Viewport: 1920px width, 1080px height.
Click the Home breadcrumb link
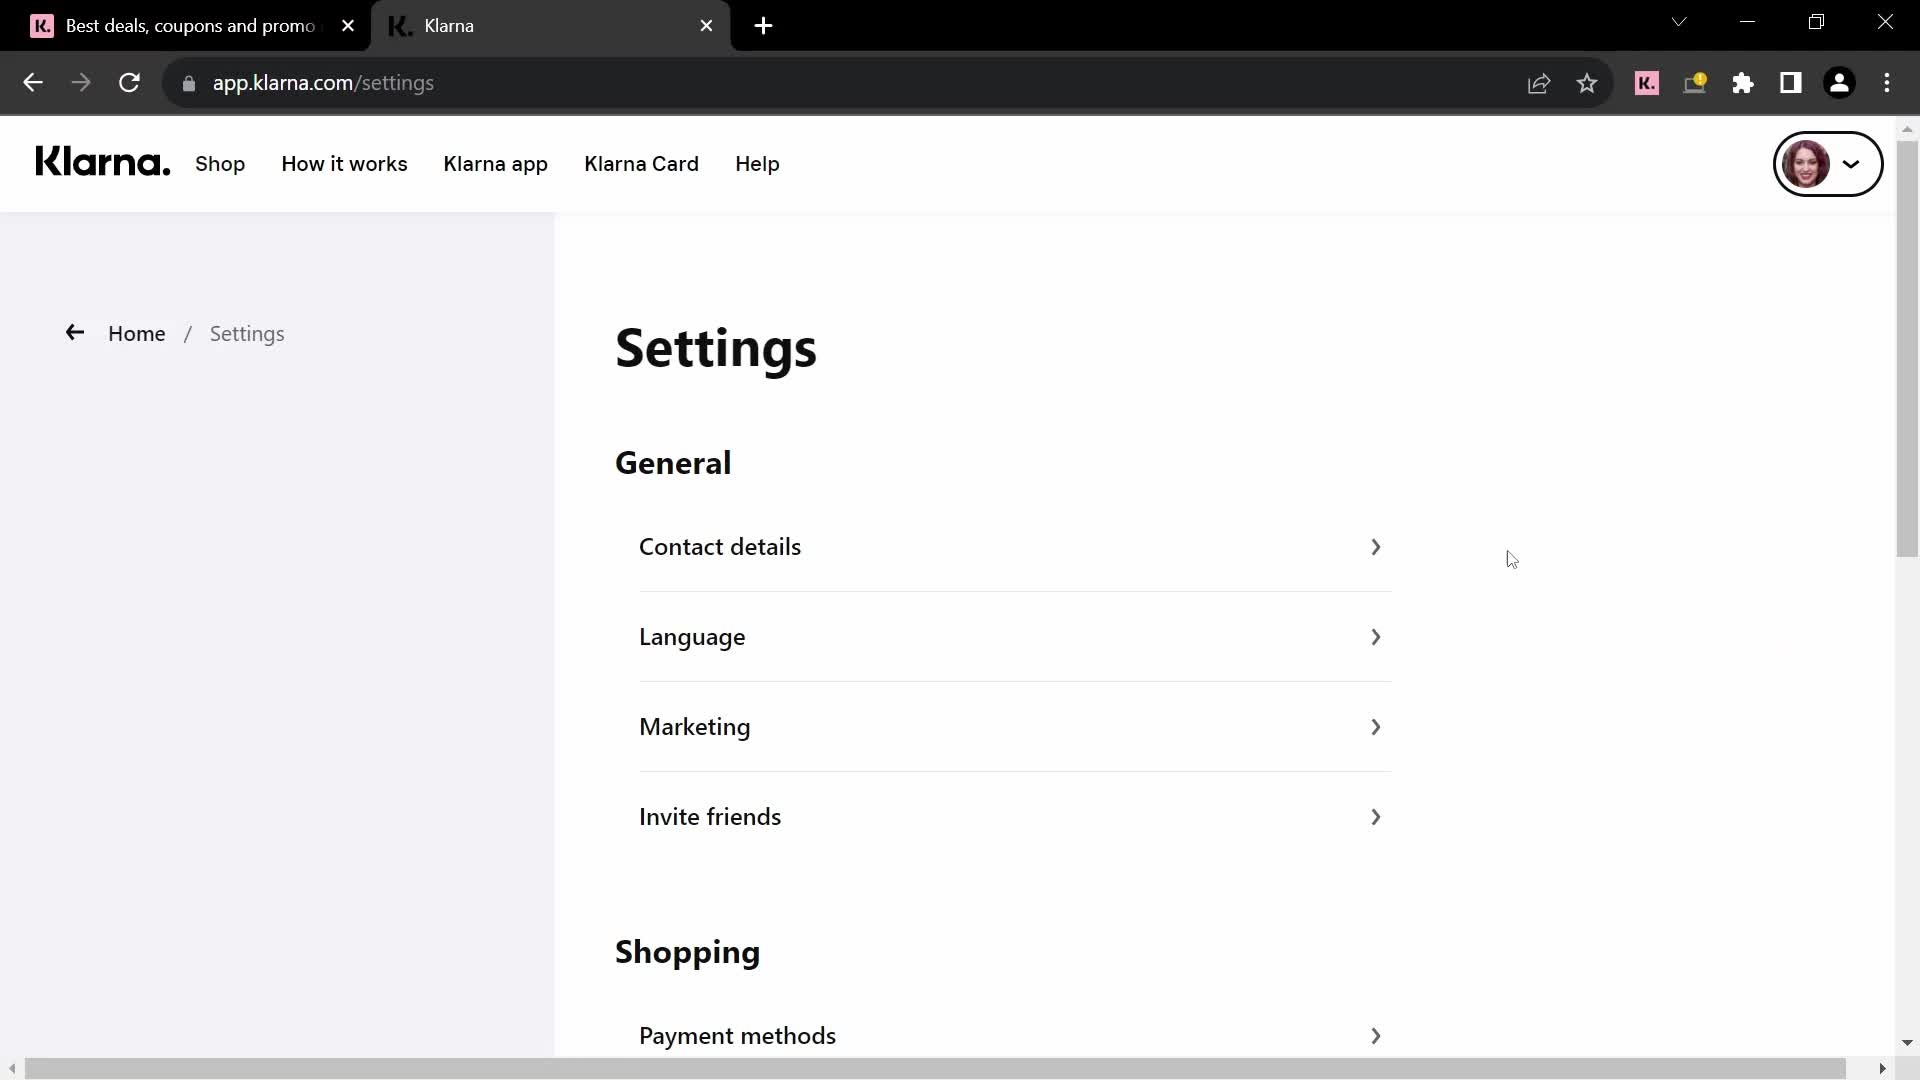click(136, 334)
